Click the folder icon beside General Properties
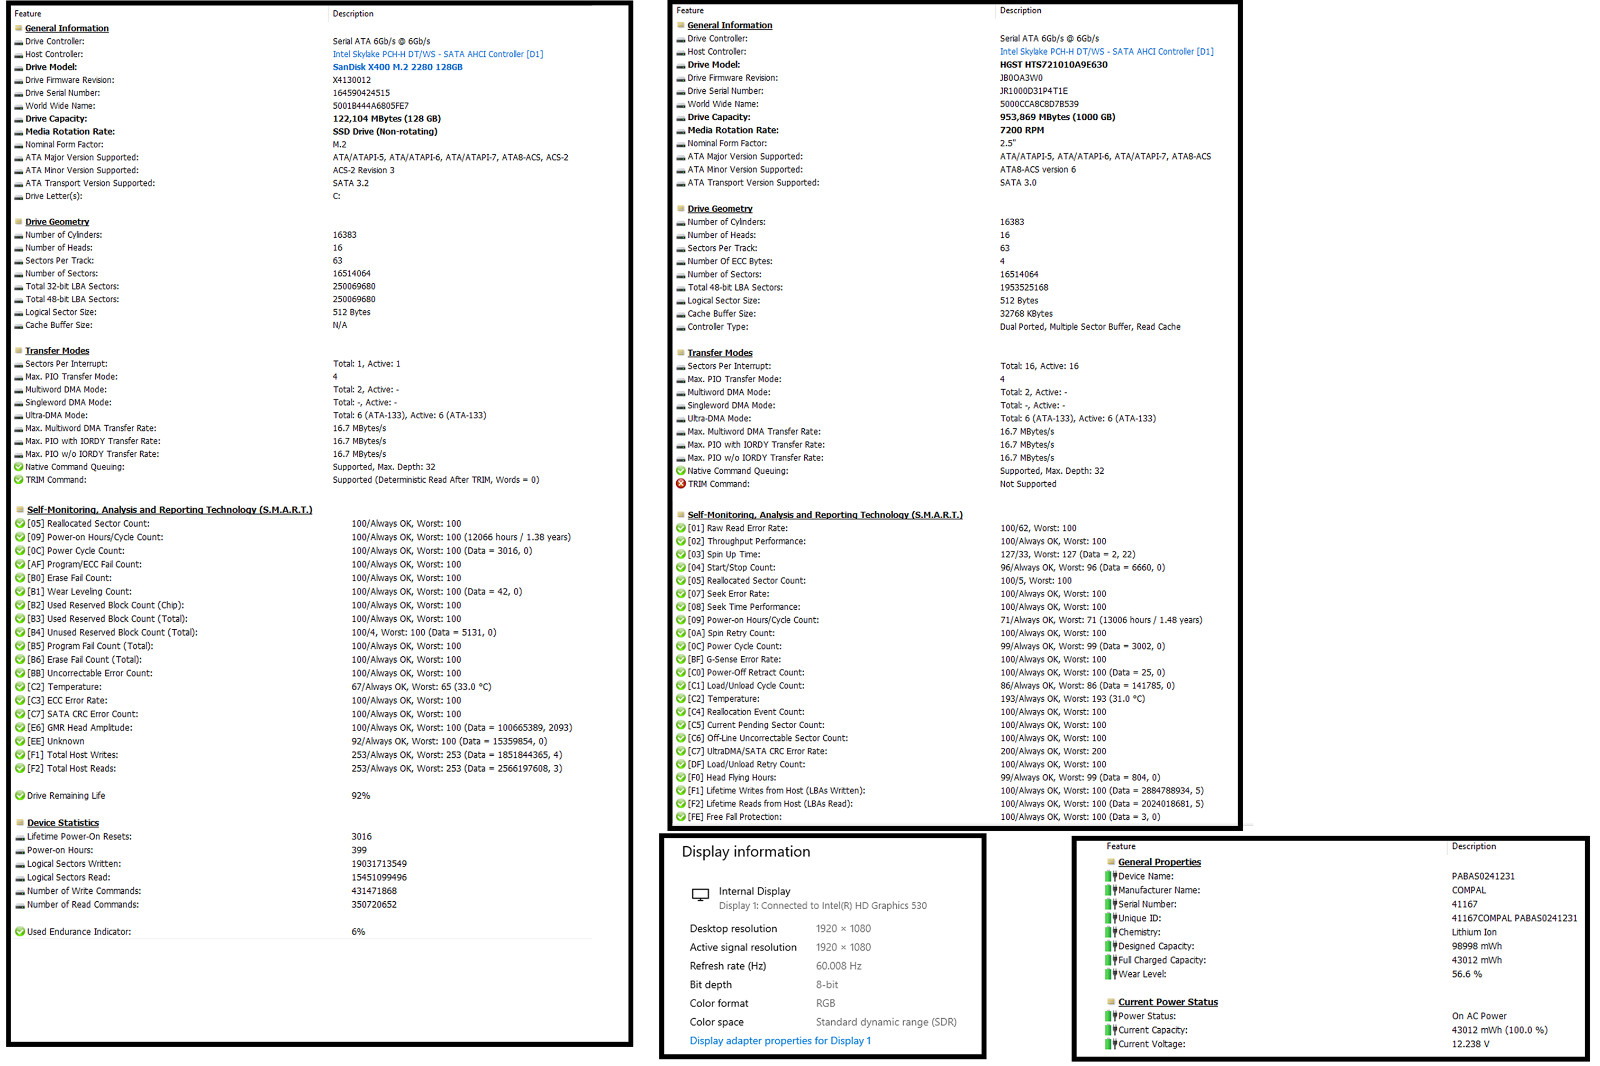 tap(1111, 862)
